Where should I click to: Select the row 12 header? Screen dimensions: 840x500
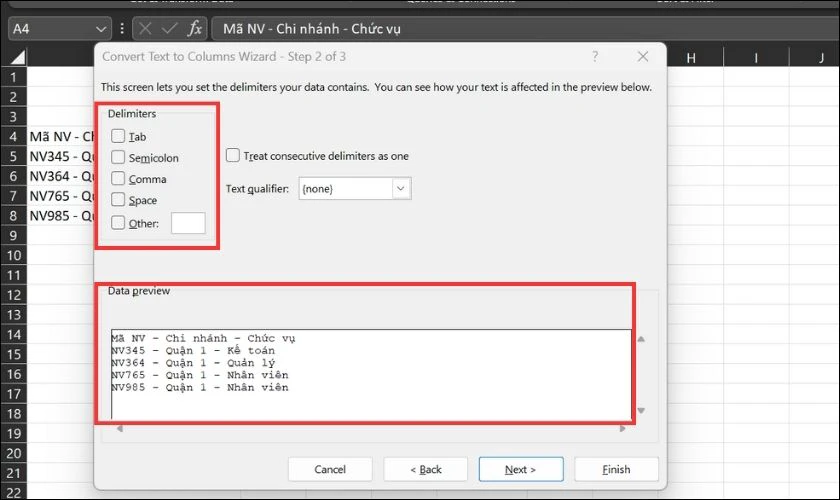point(13,295)
